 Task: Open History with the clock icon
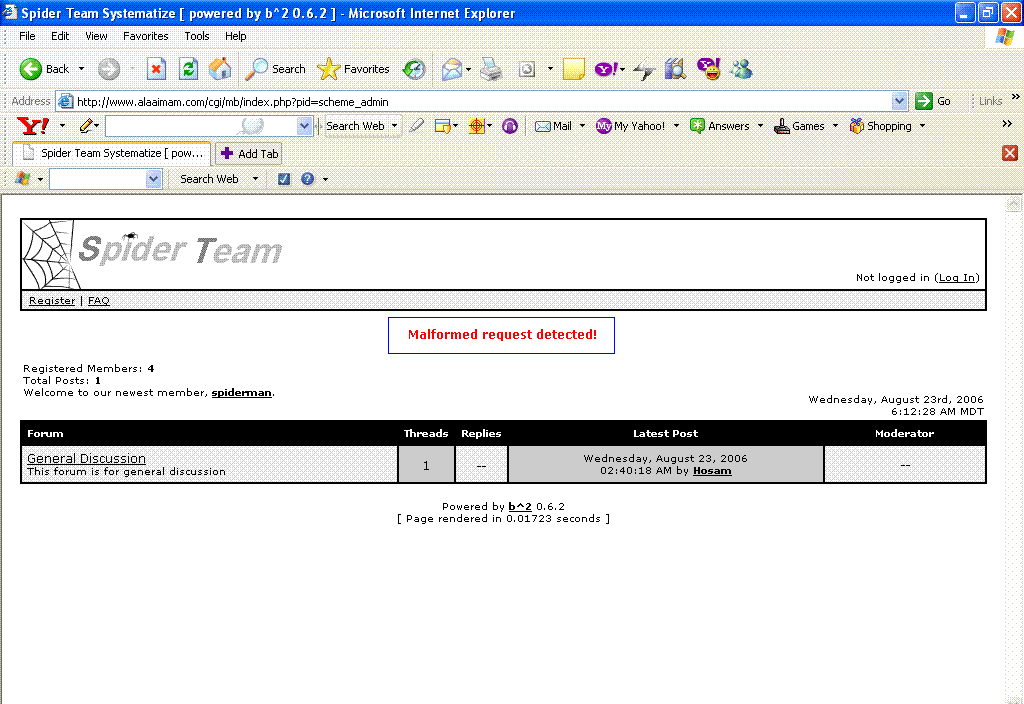(413, 69)
